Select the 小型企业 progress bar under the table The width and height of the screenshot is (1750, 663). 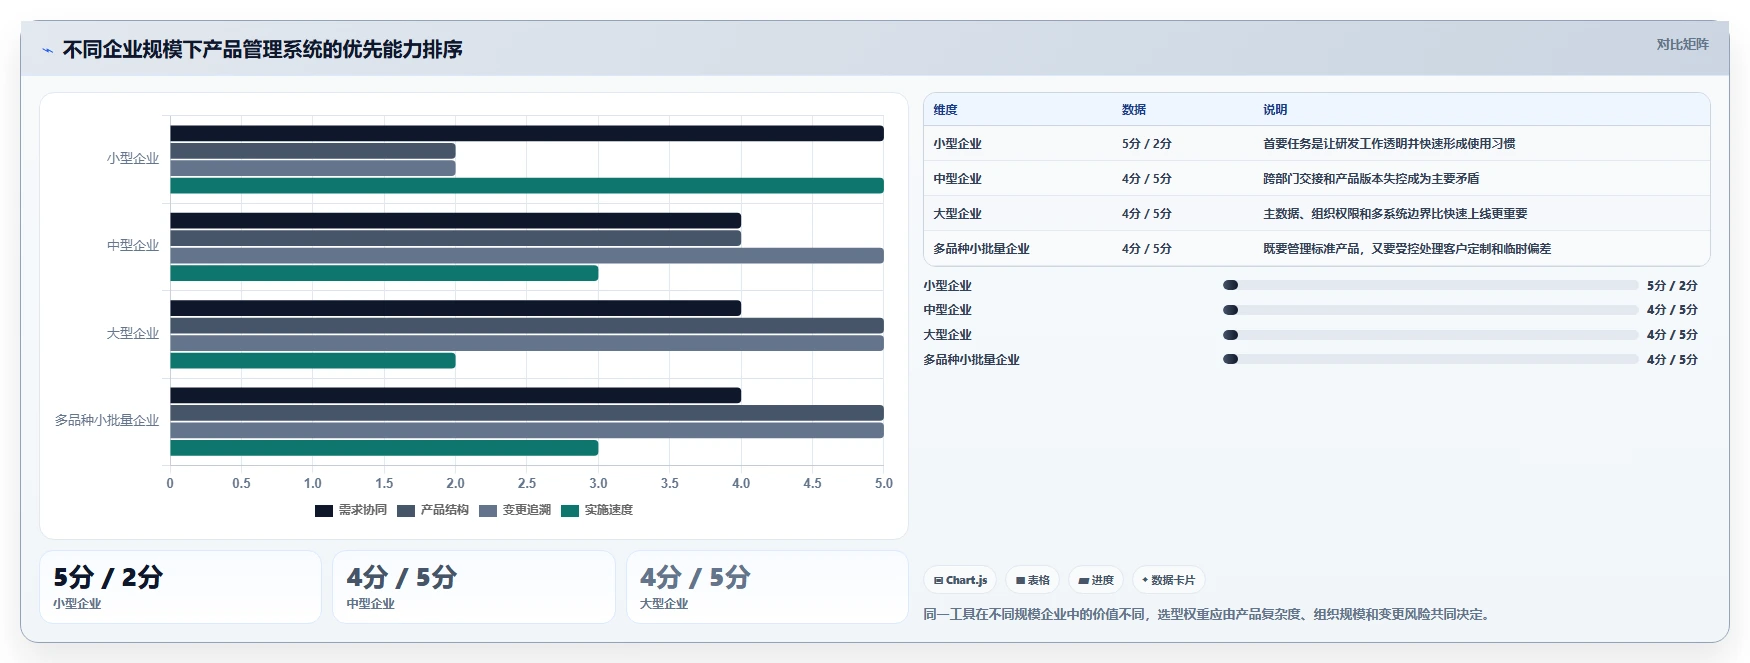coord(1431,285)
